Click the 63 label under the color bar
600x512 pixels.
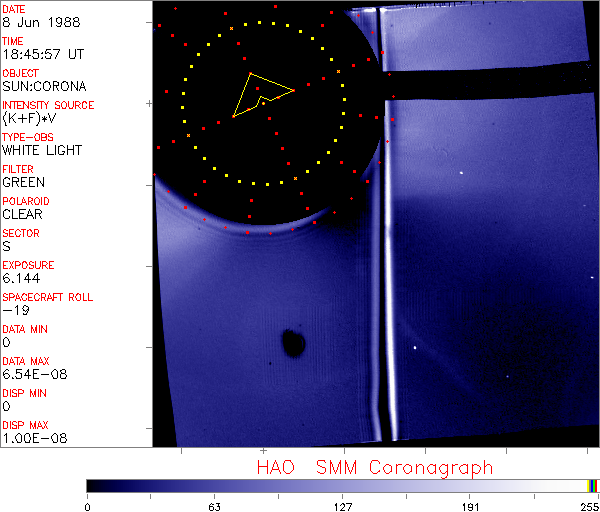pos(214,505)
